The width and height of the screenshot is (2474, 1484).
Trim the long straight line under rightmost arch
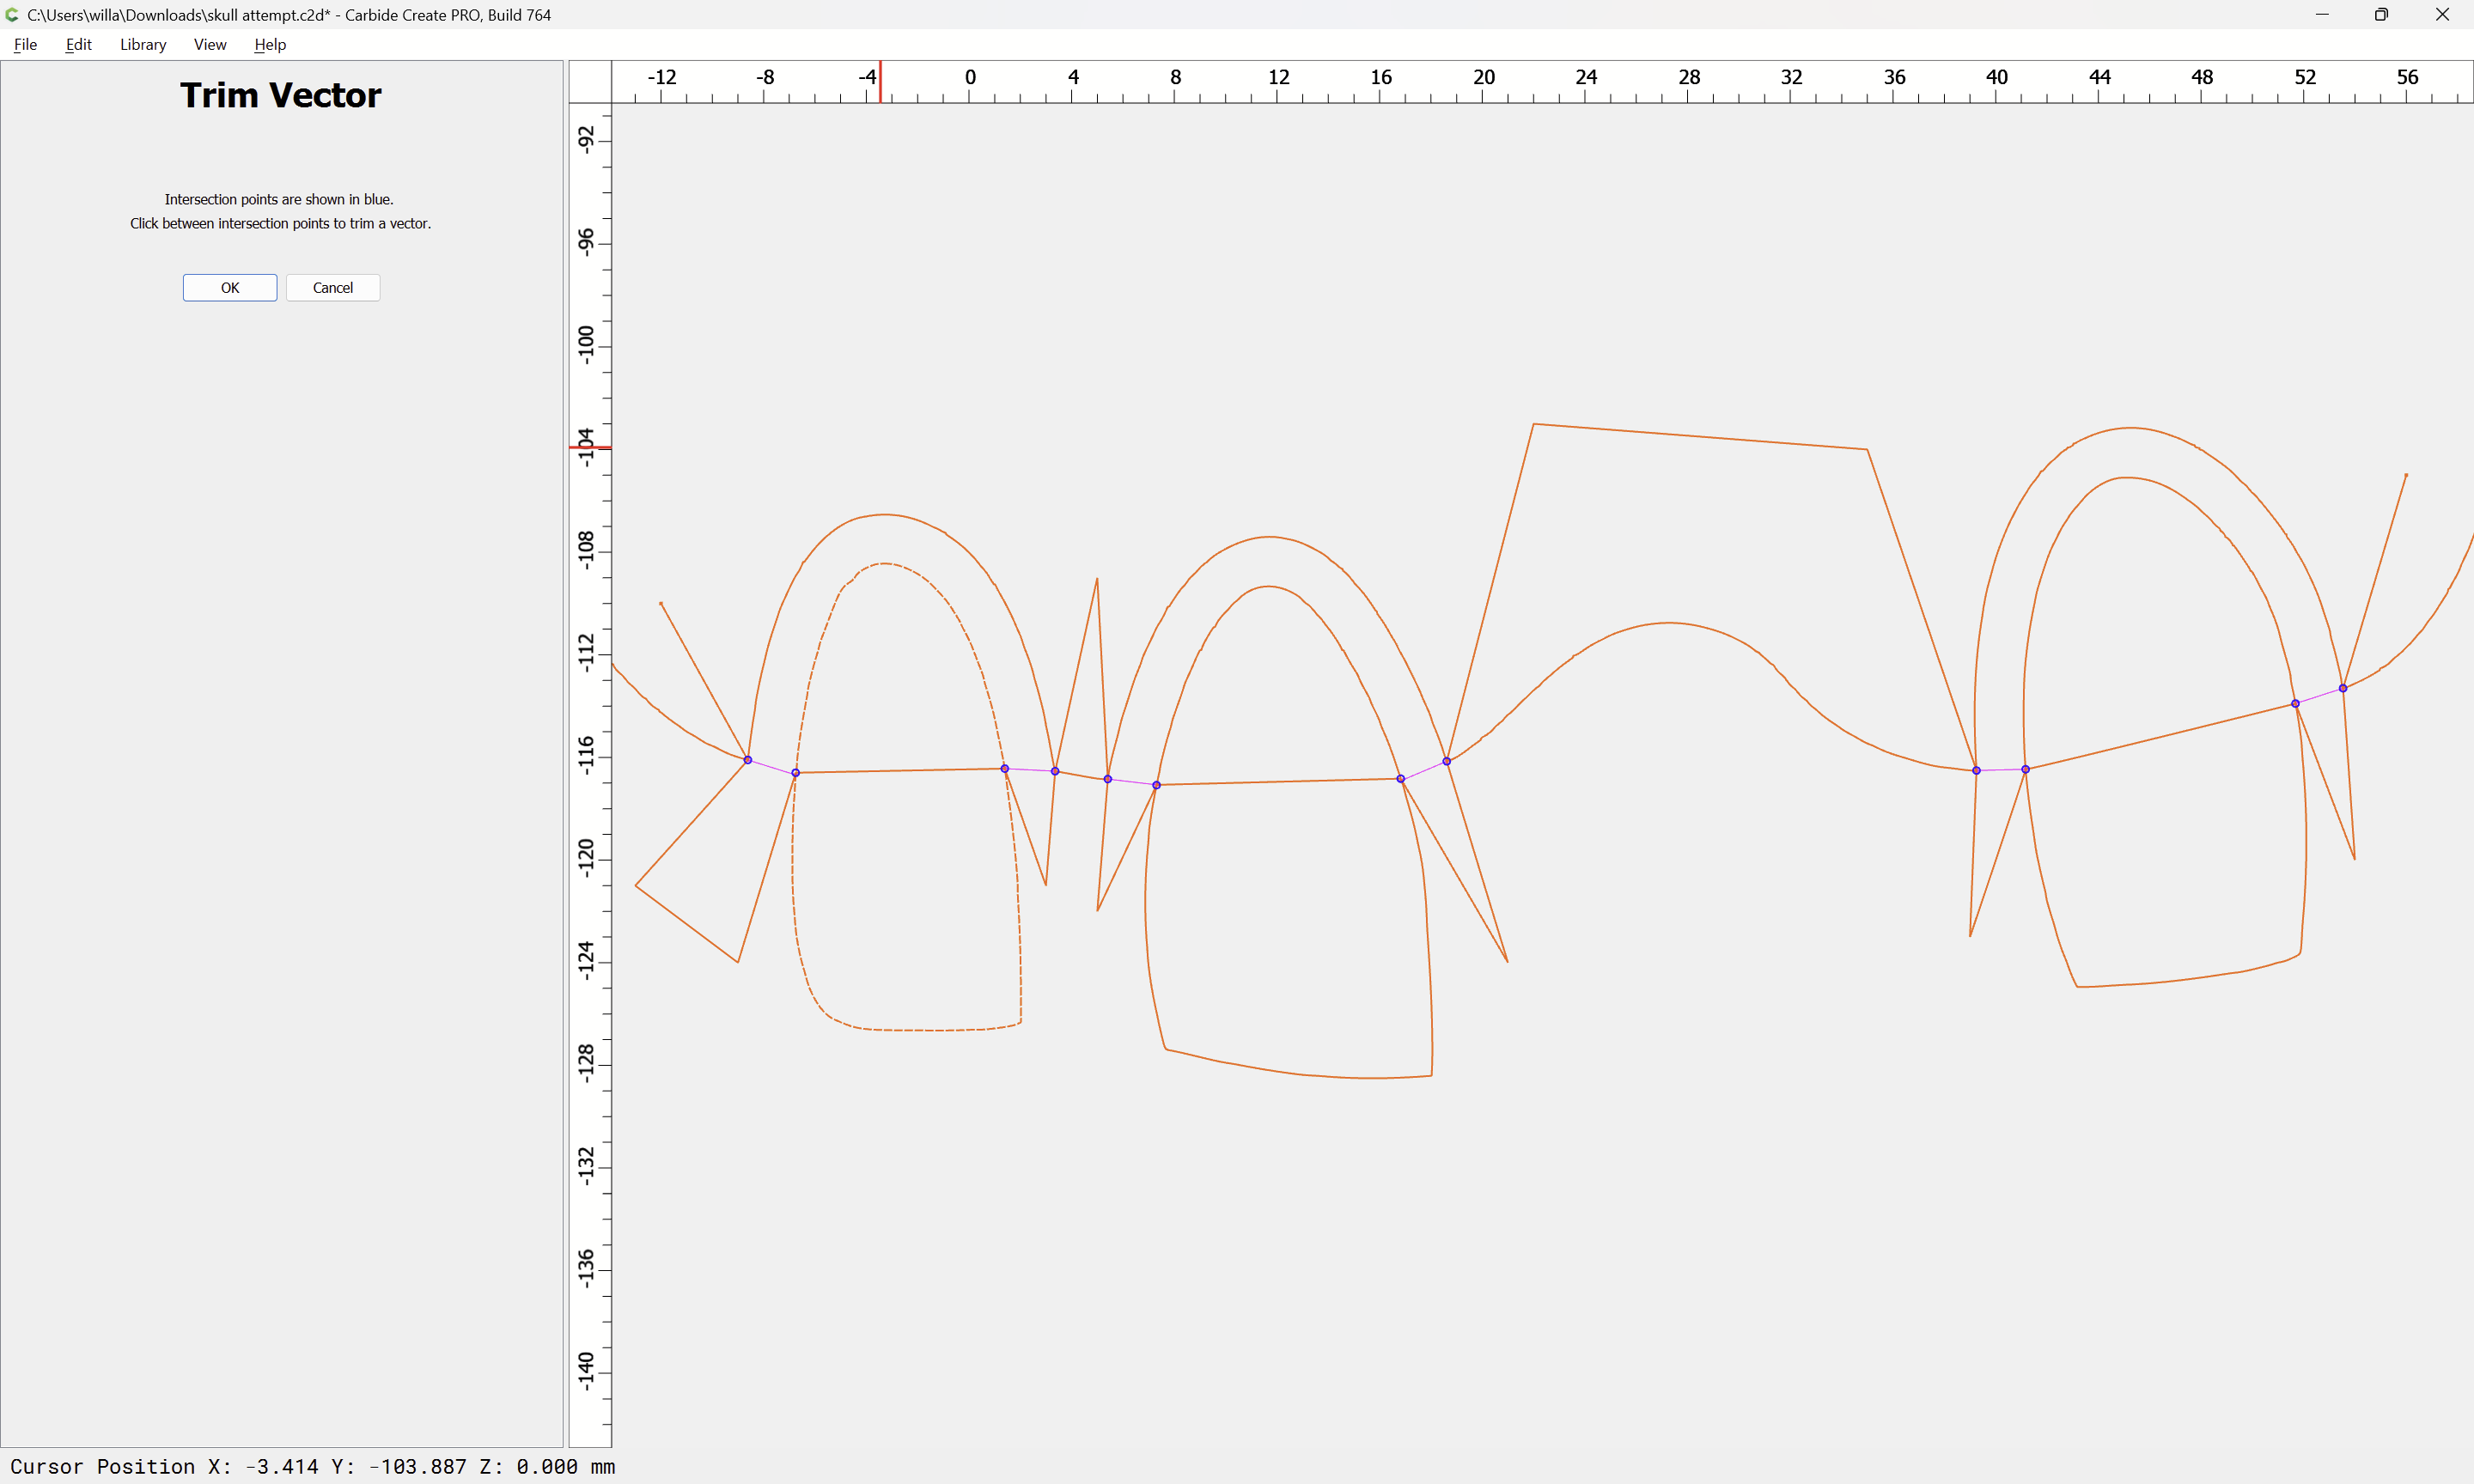(2160, 737)
